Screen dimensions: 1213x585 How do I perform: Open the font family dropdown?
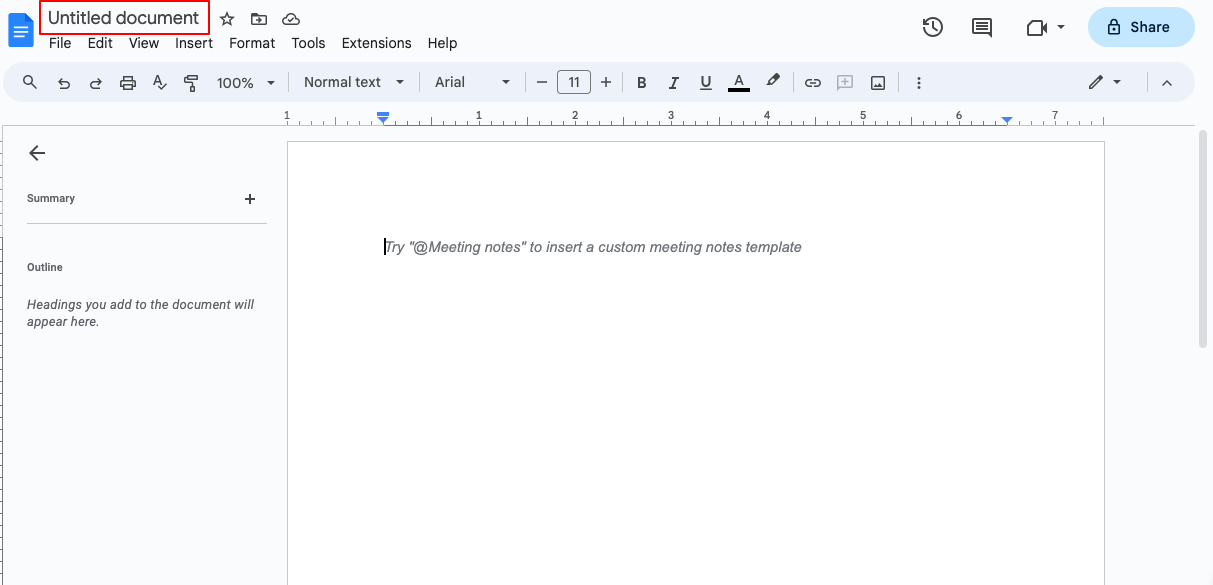[471, 82]
